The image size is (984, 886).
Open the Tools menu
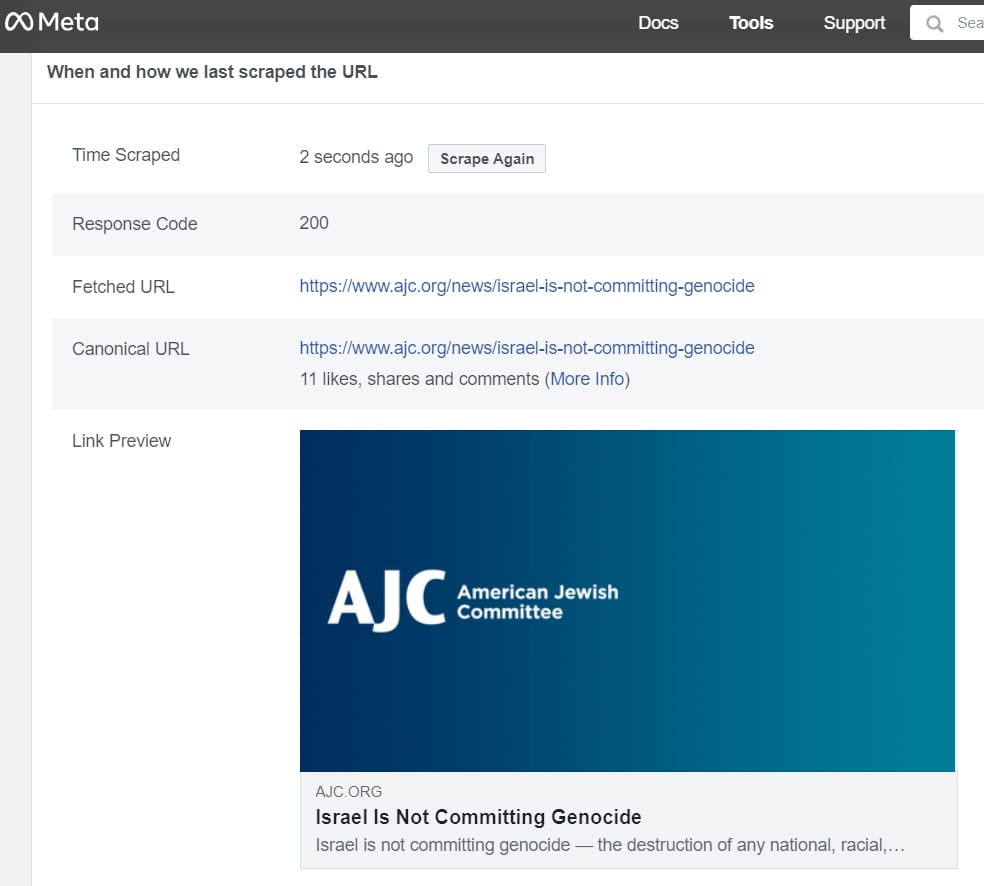(751, 23)
